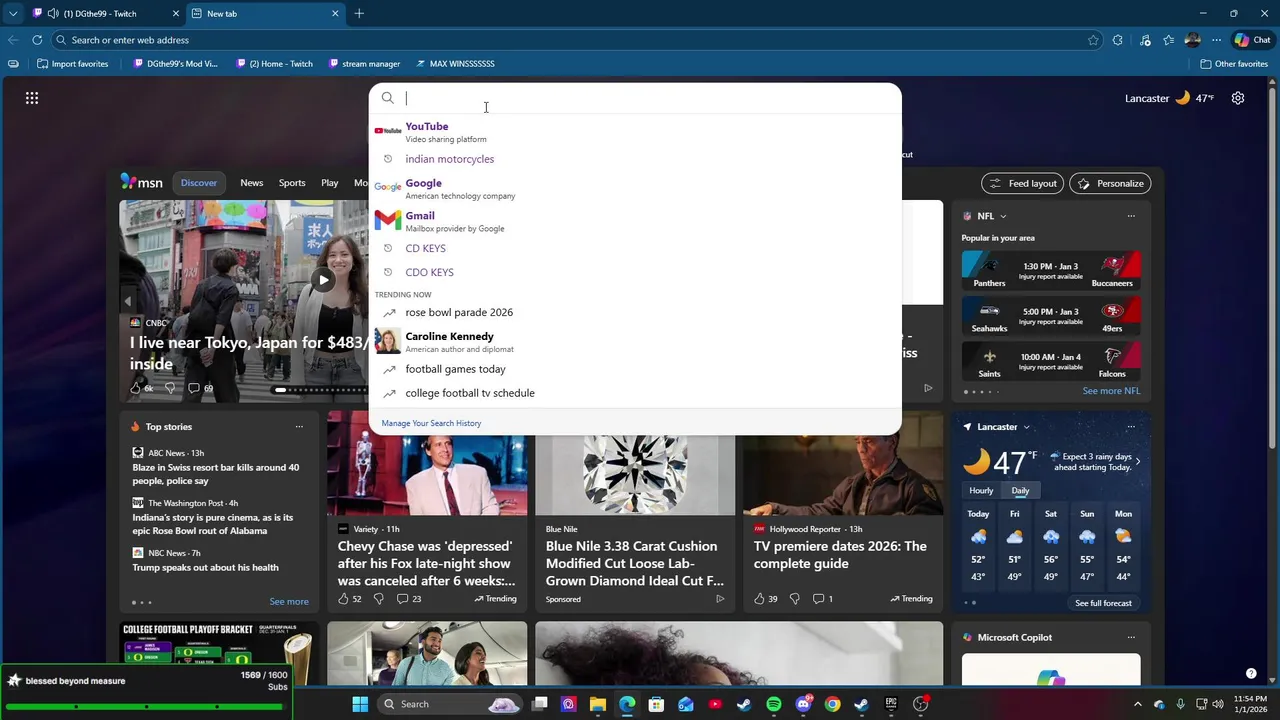Open comments on Chevy Chase article
The height and width of the screenshot is (720, 1280).
[408, 599]
